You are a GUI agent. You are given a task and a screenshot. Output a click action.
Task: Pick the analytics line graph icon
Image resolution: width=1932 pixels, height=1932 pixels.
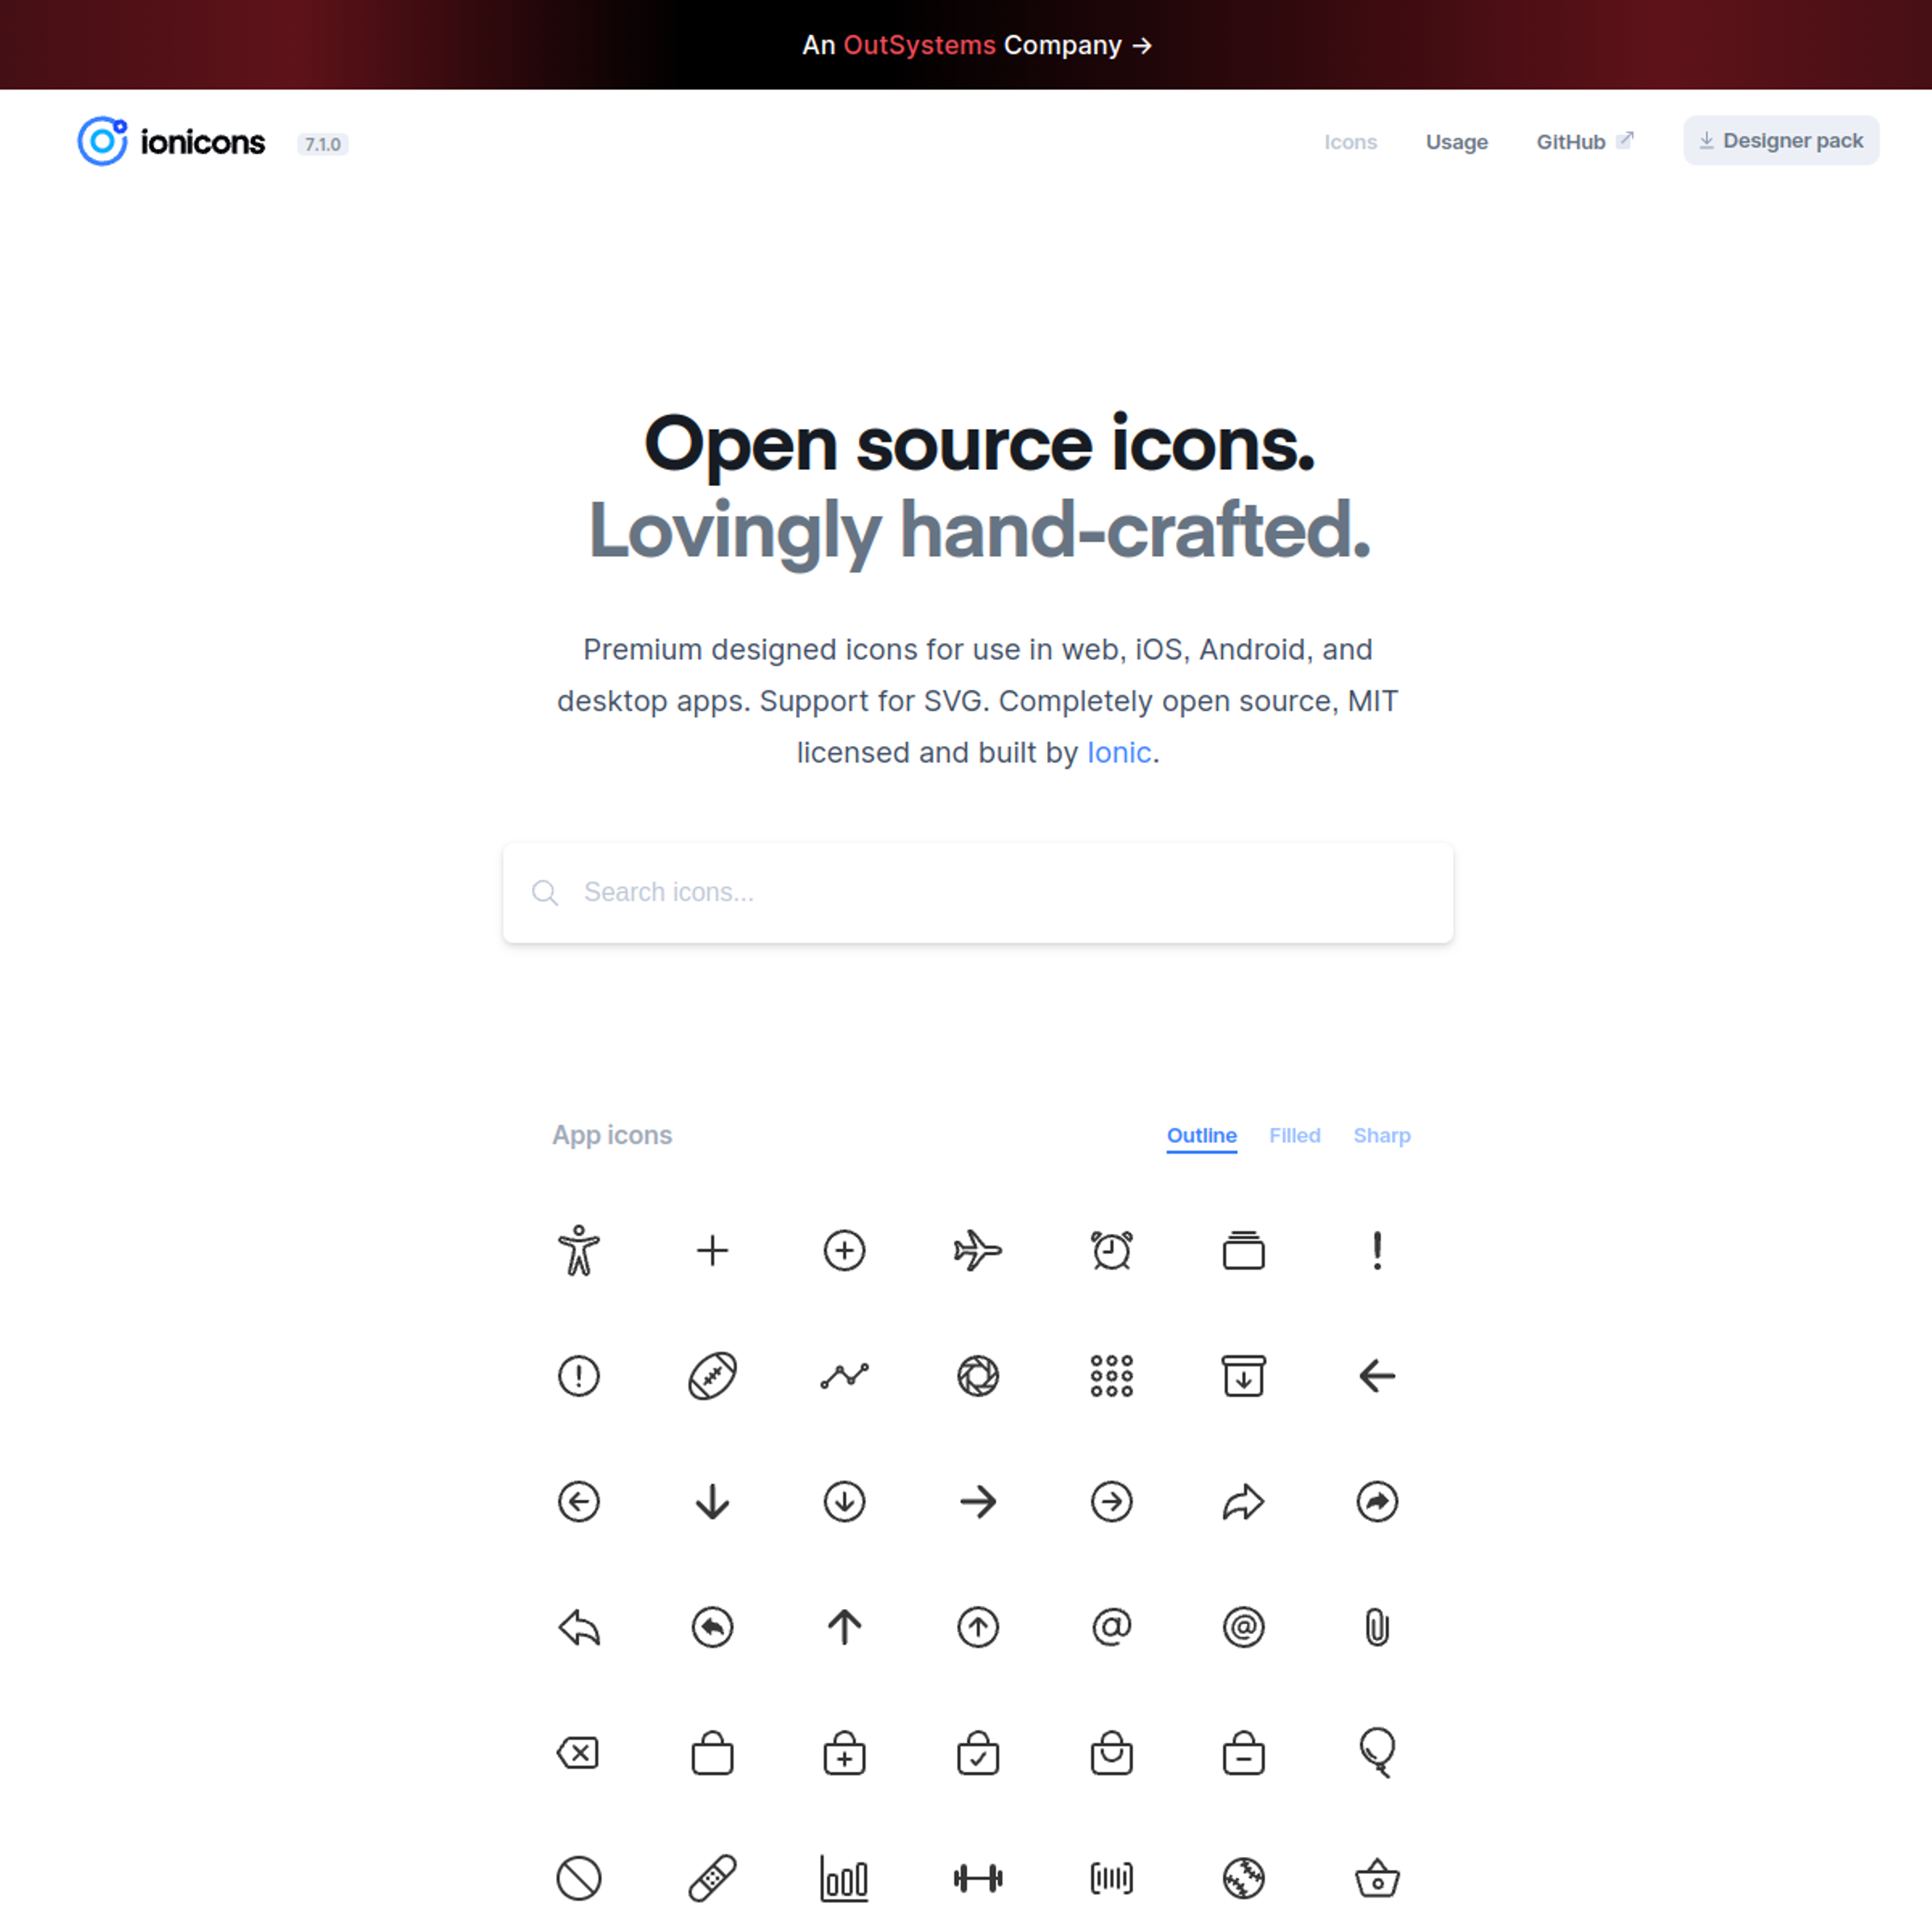tap(845, 1376)
